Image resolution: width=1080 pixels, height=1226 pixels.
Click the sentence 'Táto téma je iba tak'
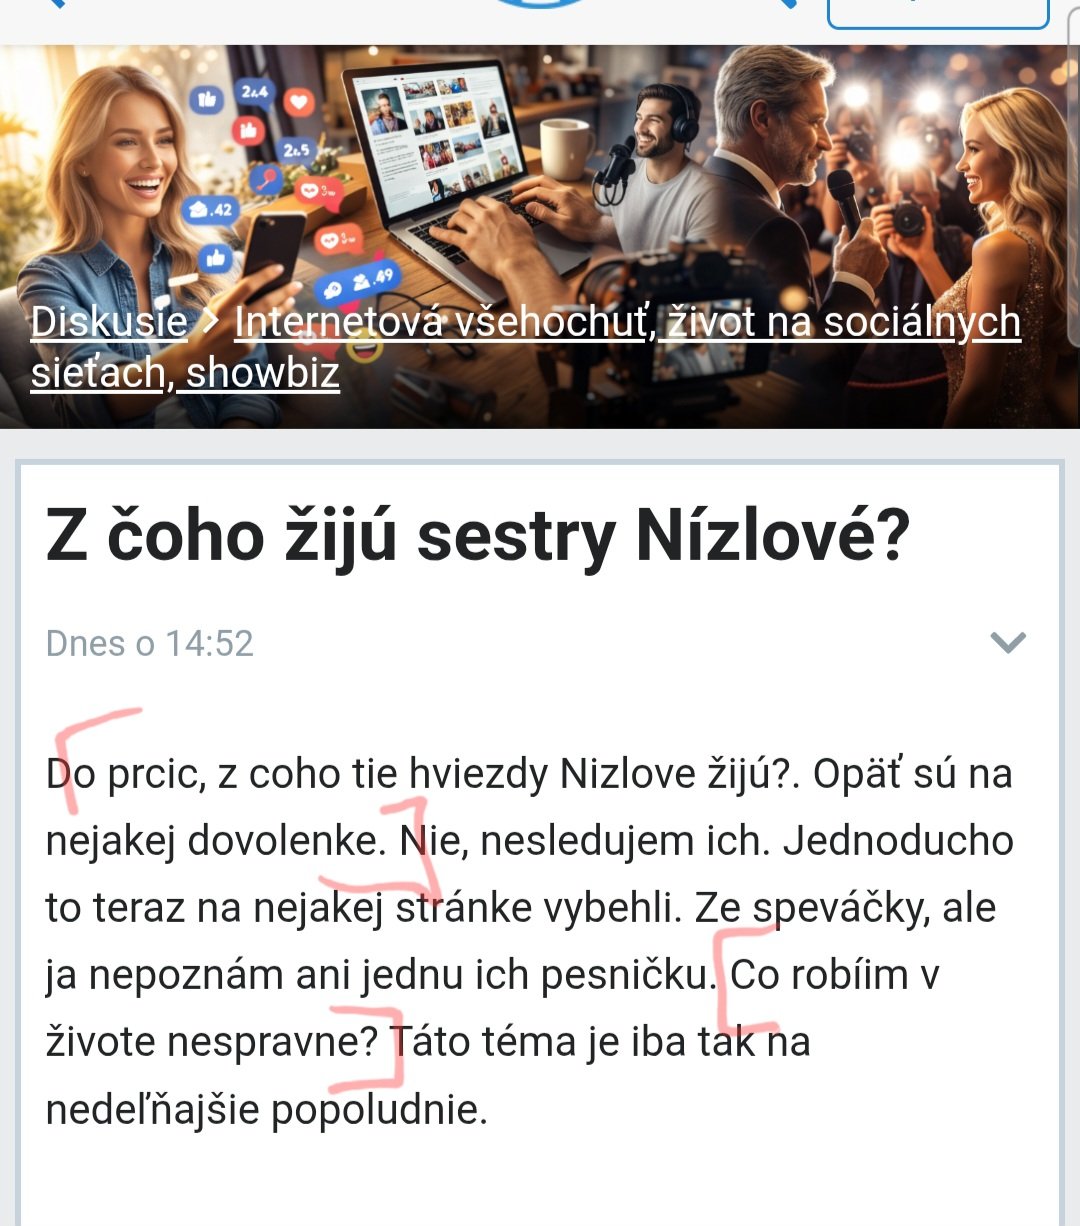click(573, 1042)
